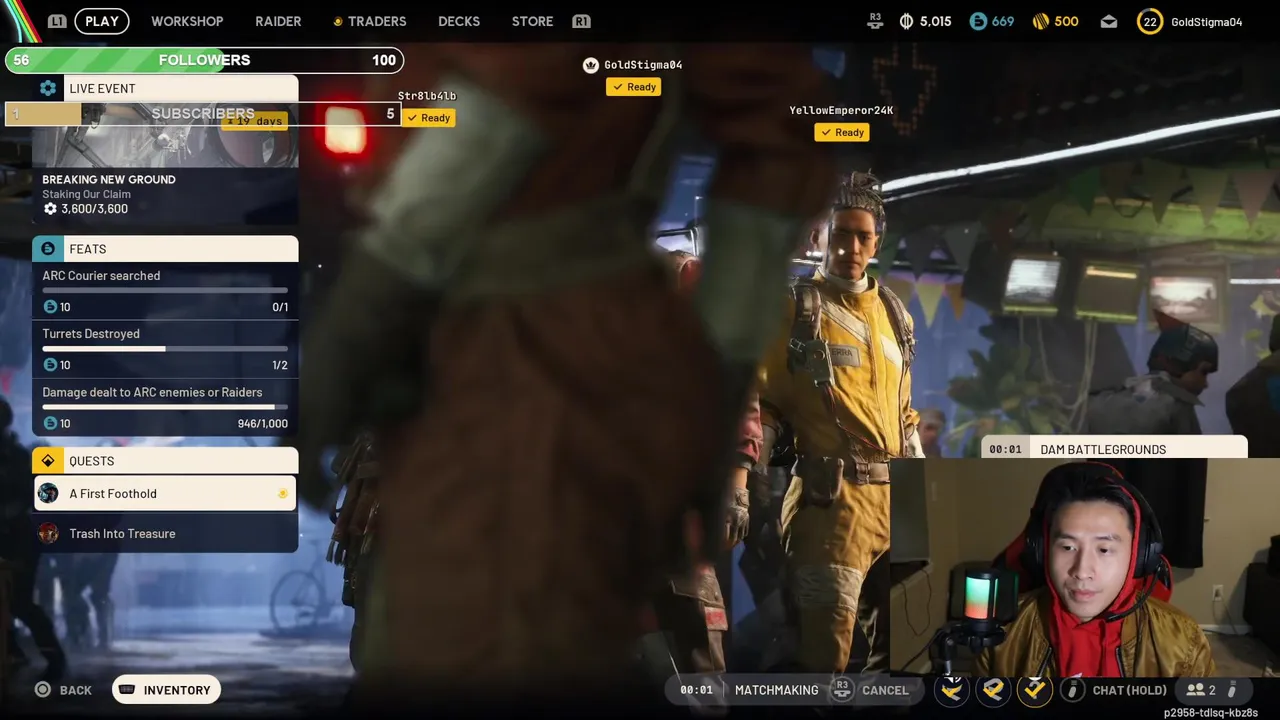Switch to the Raider tab
The width and height of the screenshot is (1280, 720).
278,21
